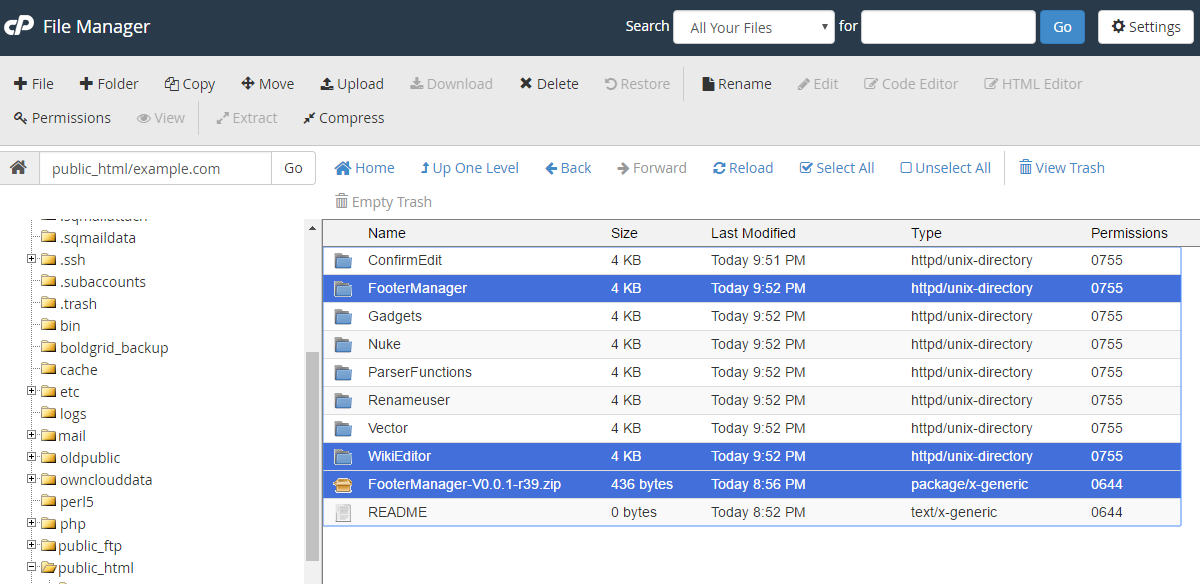
Task: Expand the mail folder in tree
Action: pos(32,435)
